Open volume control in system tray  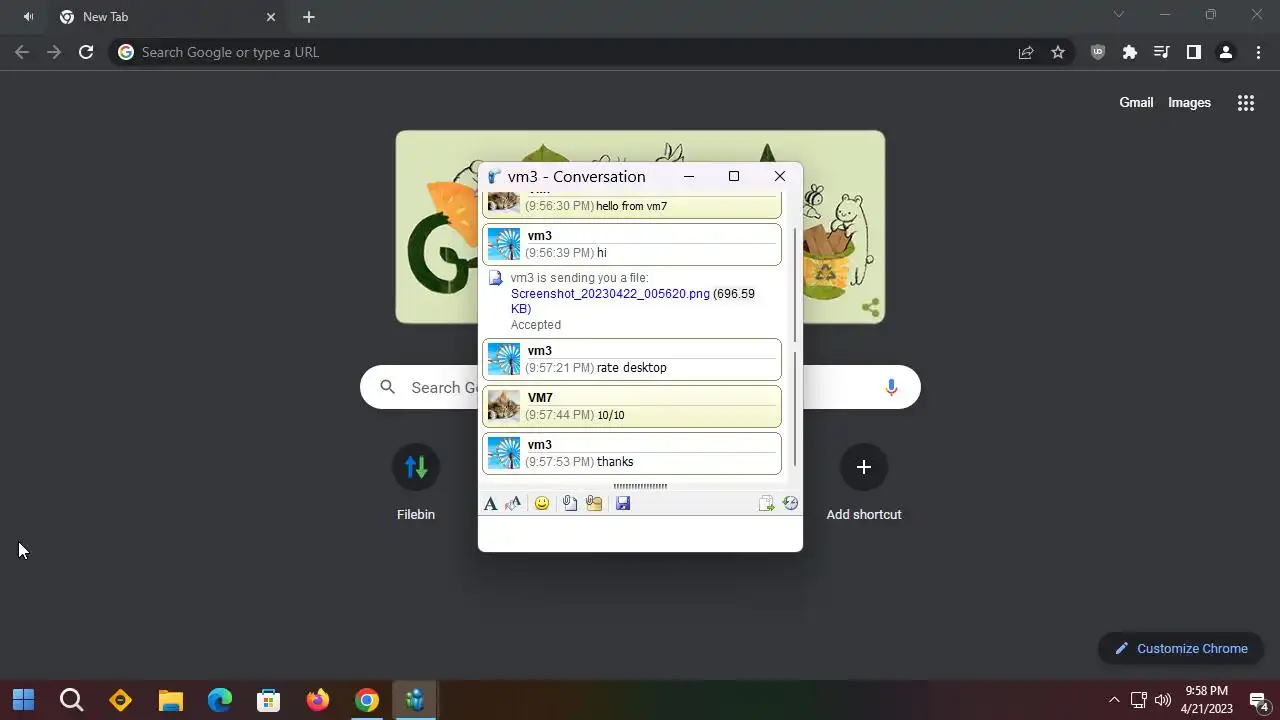1162,700
